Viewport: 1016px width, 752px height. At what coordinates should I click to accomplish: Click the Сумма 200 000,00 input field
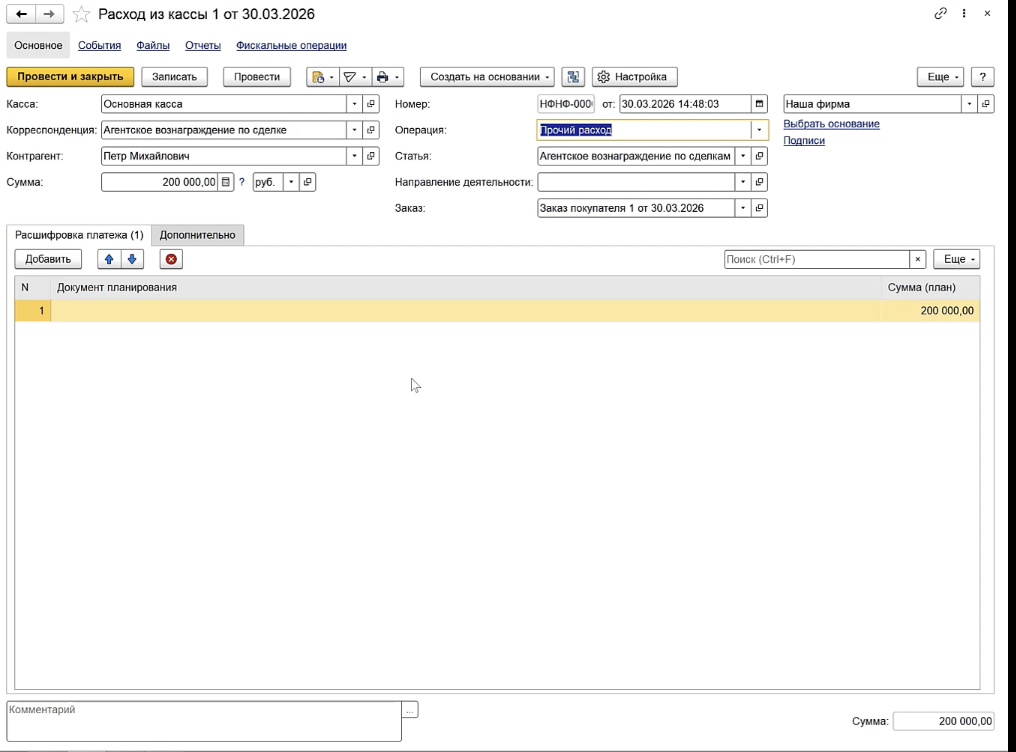click(159, 182)
